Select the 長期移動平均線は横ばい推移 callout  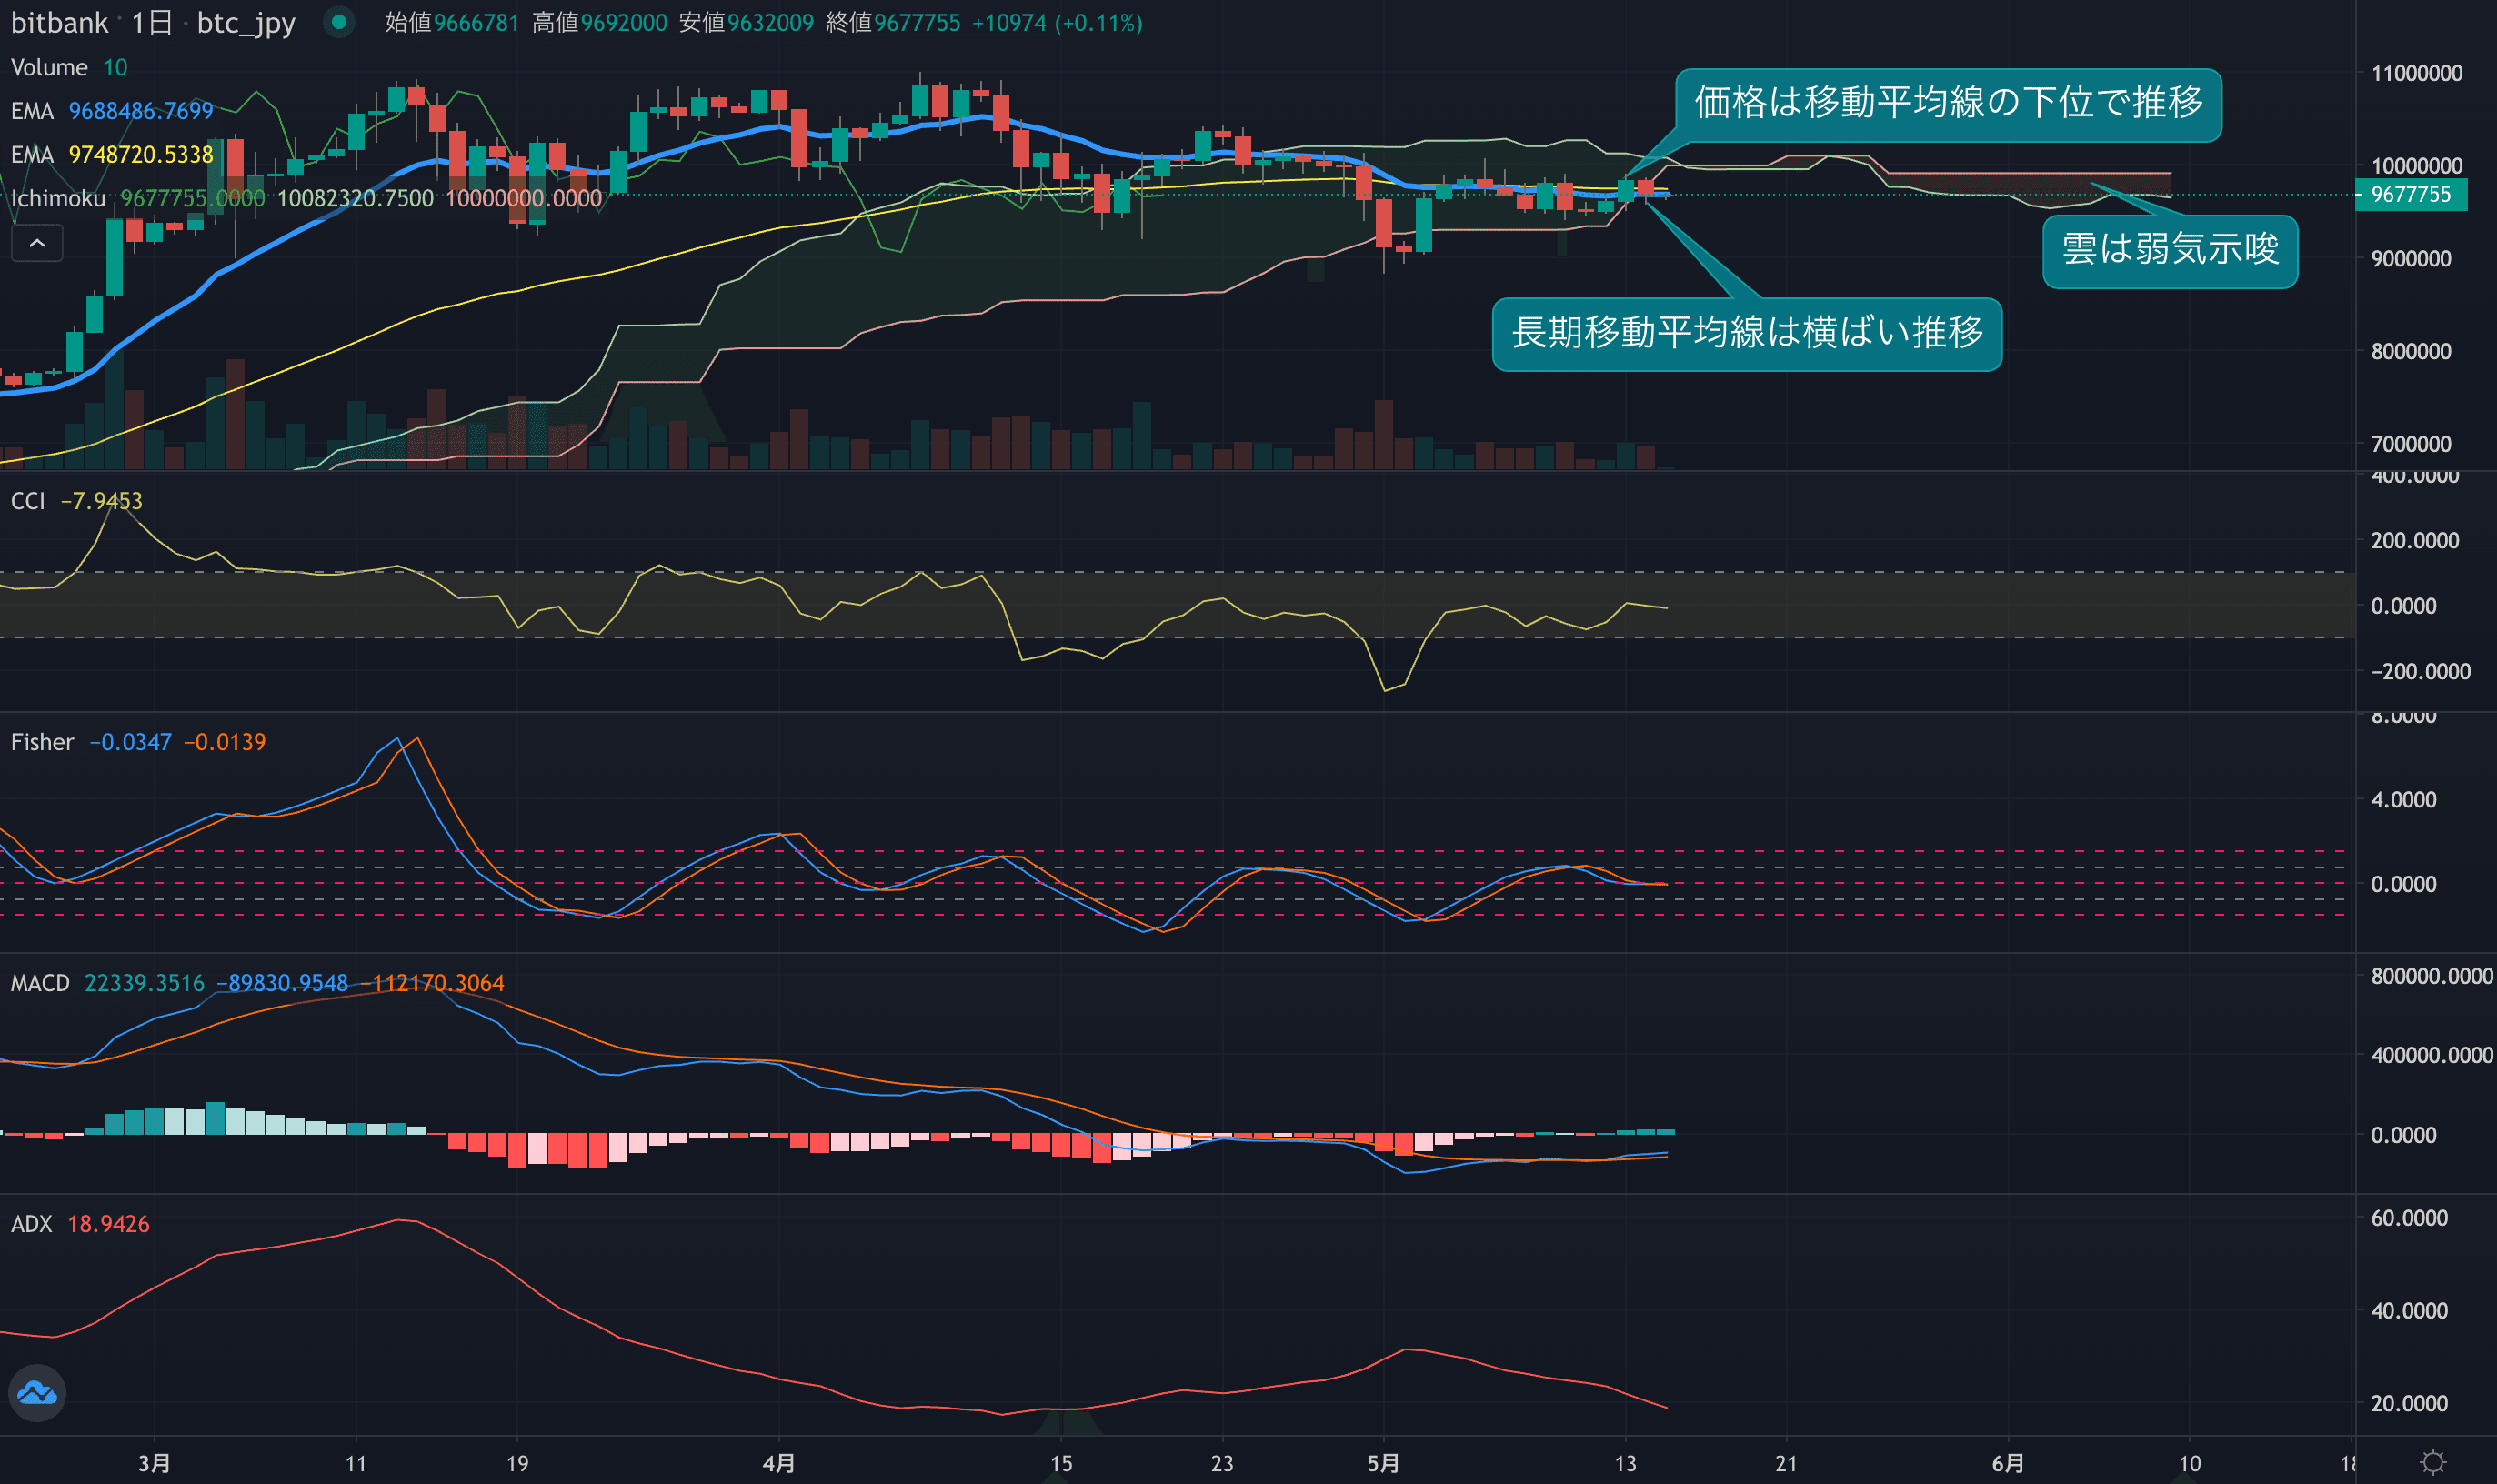1746,333
